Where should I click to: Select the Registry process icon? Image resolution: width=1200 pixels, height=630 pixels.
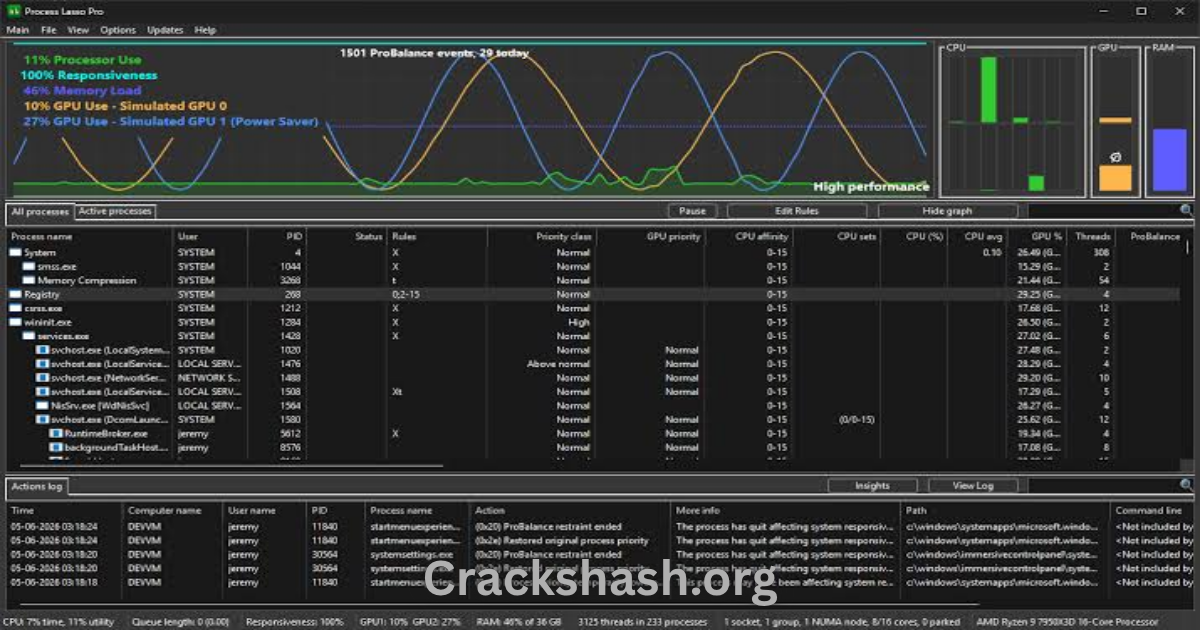tap(15, 294)
